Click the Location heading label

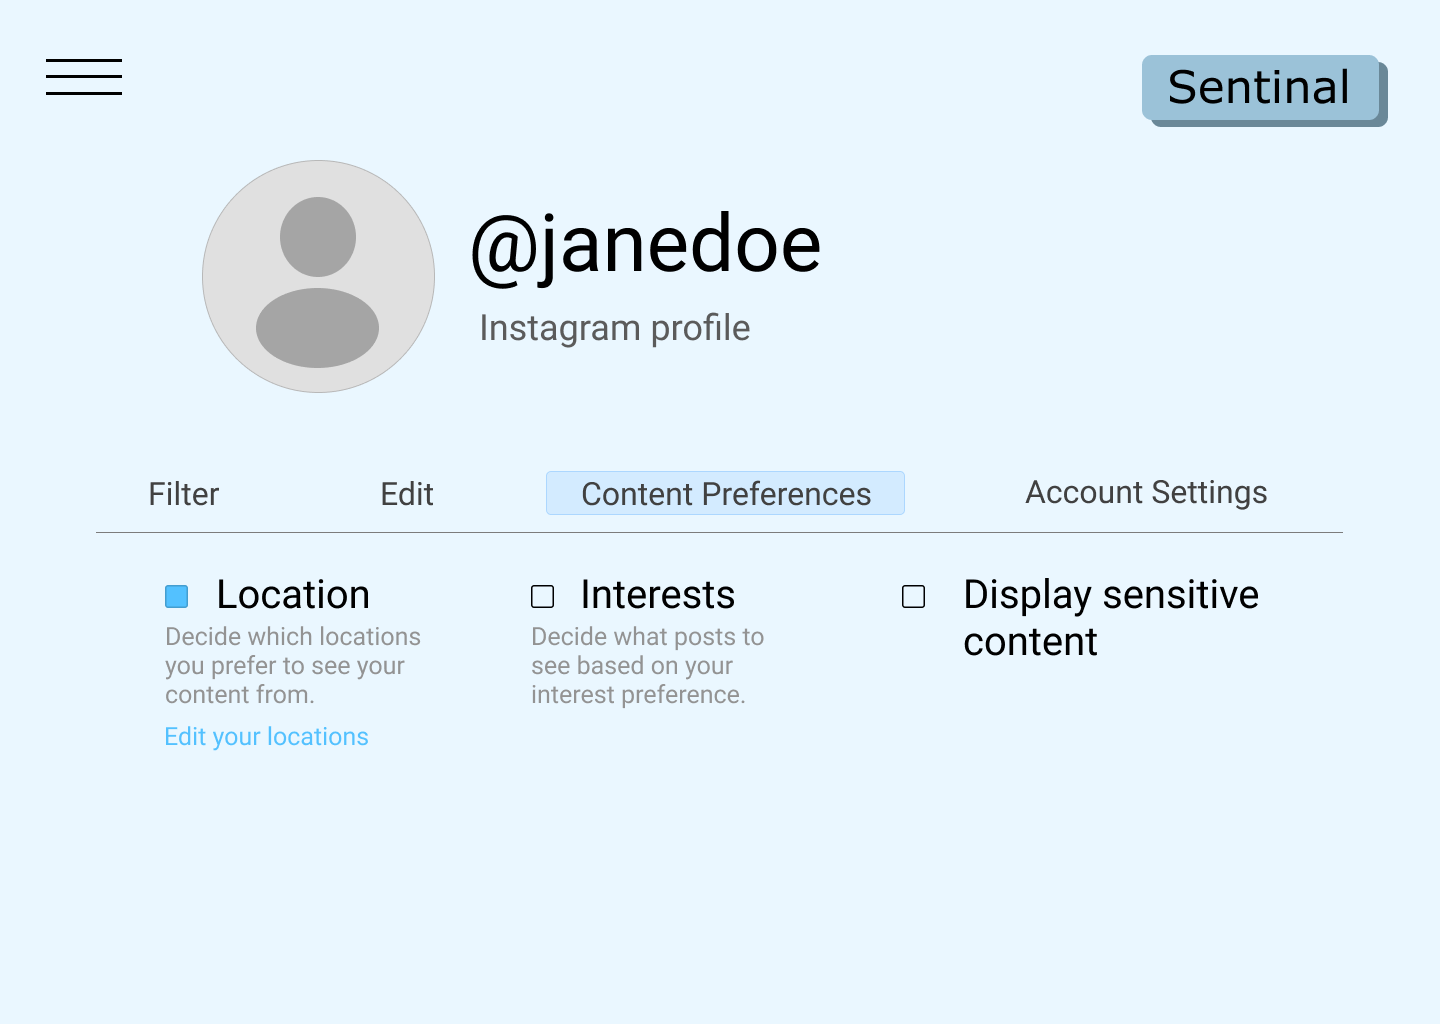tap(293, 595)
